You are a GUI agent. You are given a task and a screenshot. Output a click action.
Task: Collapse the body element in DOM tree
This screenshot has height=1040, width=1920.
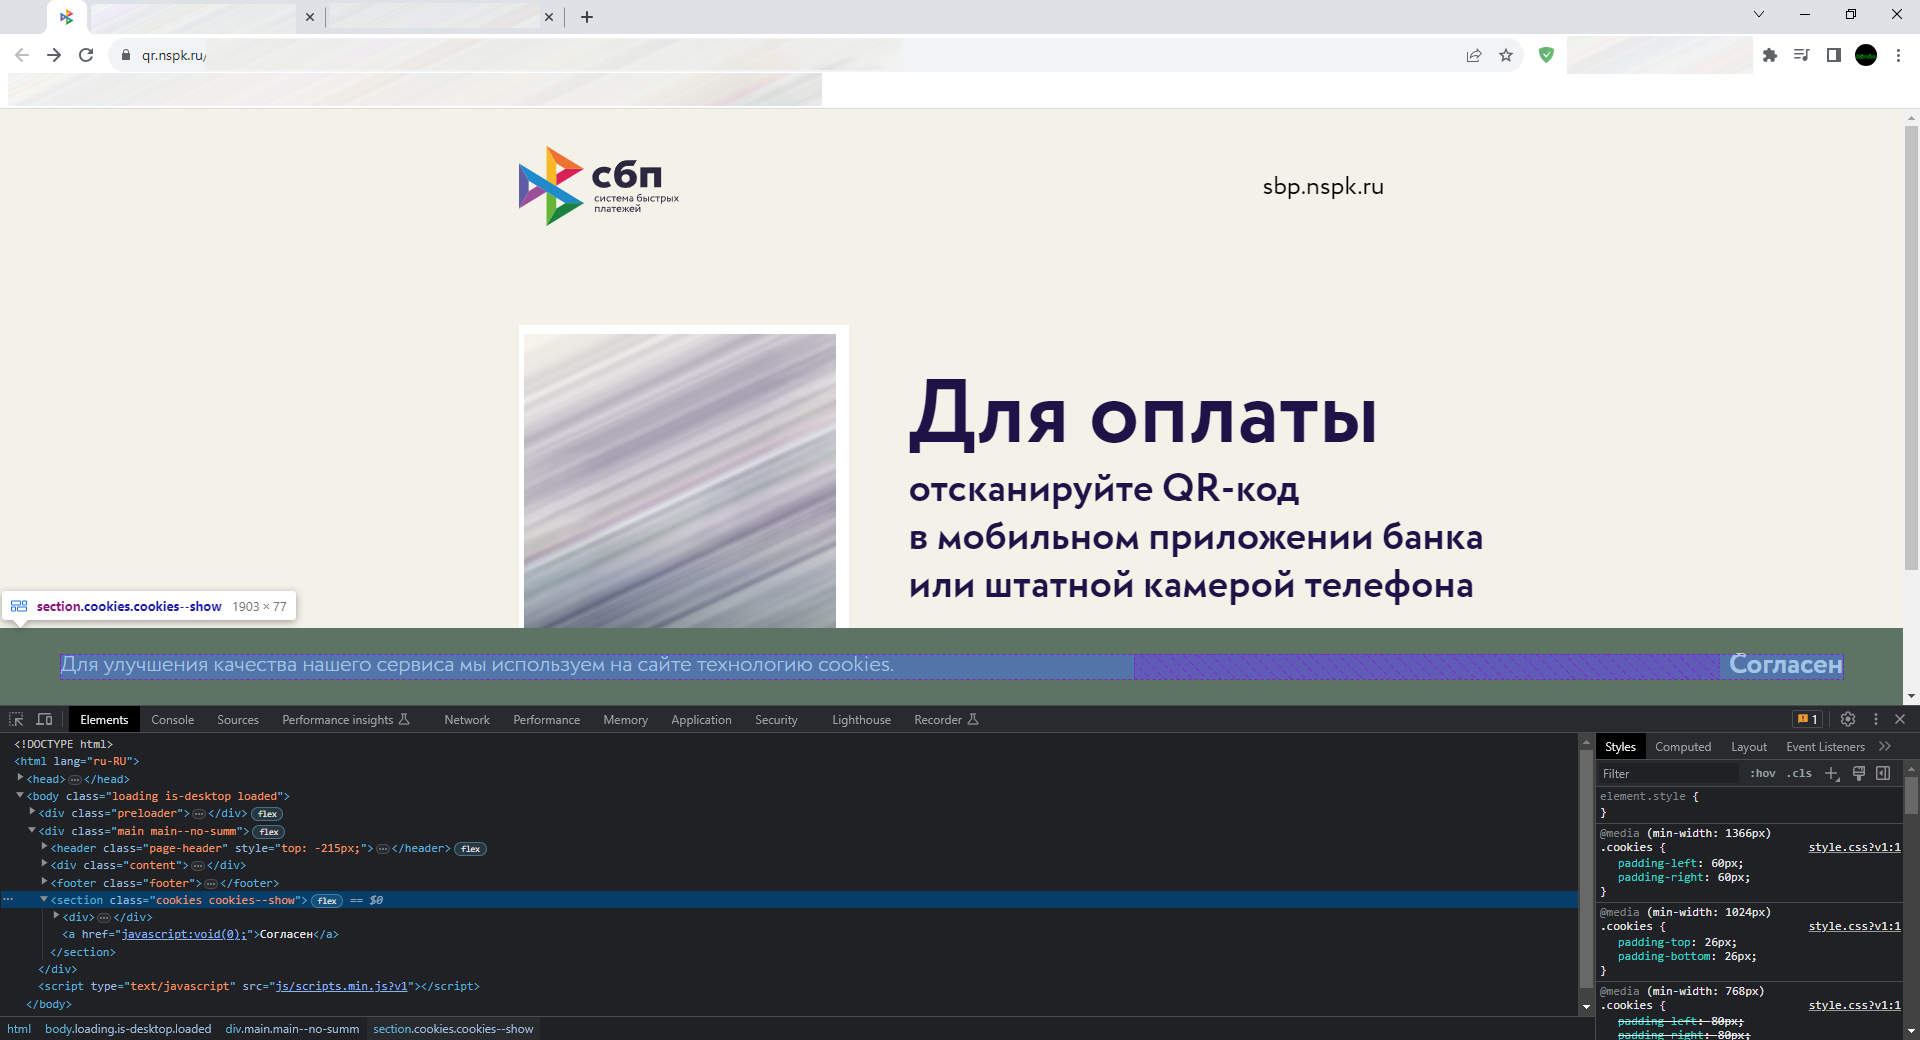[x=20, y=796]
